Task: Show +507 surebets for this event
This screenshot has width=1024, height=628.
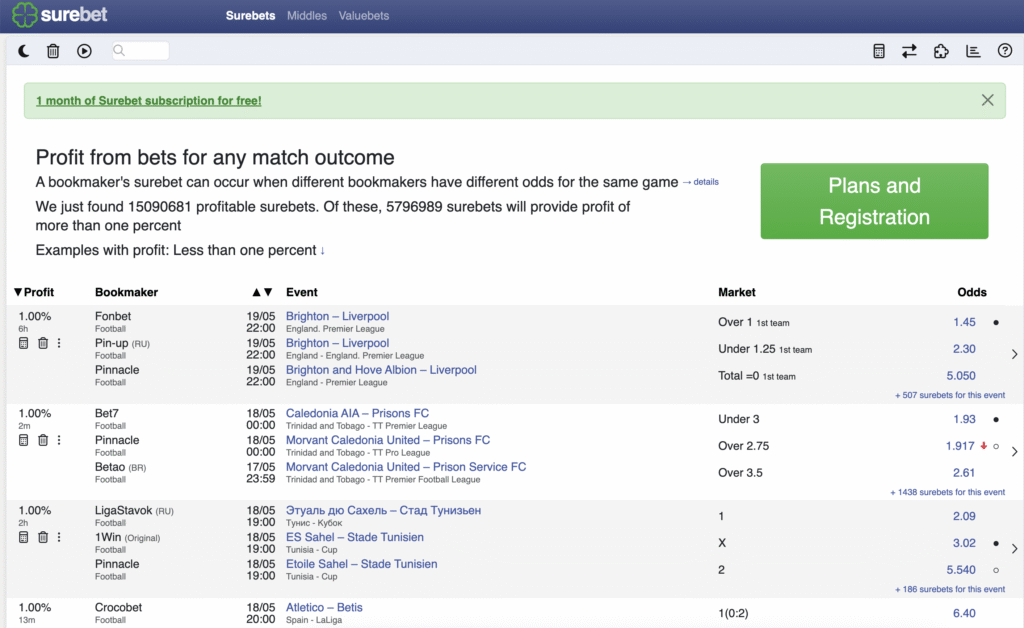Action: pos(950,395)
